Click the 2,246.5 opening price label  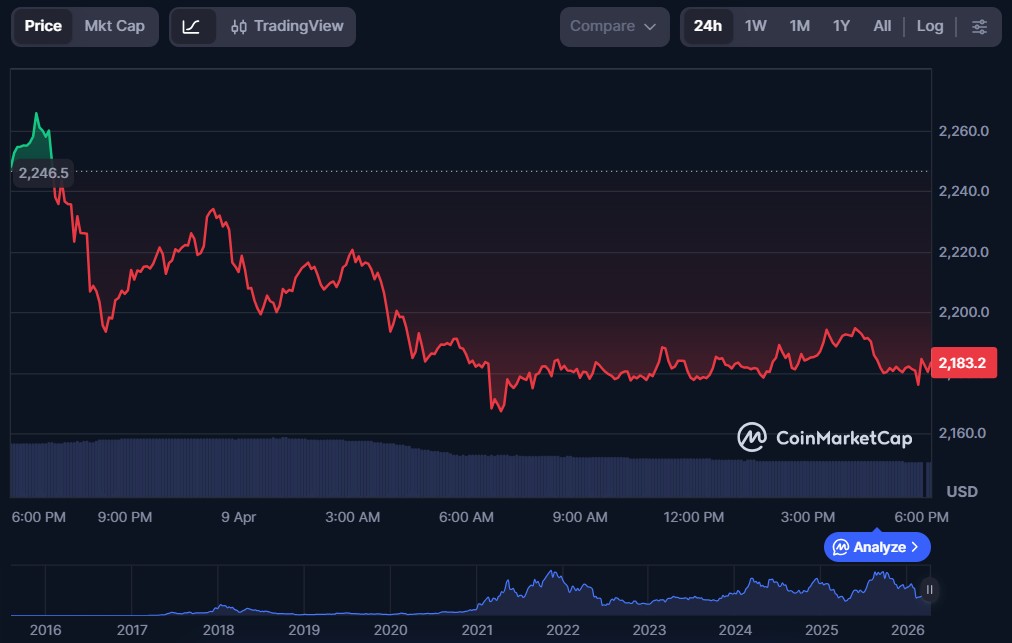[x=43, y=173]
